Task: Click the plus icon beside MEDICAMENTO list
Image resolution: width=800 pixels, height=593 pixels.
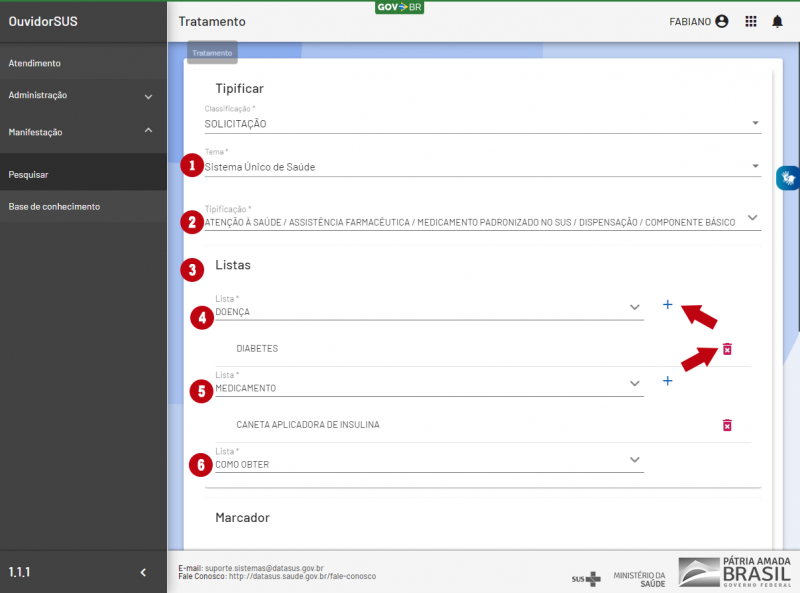Action: pos(667,381)
